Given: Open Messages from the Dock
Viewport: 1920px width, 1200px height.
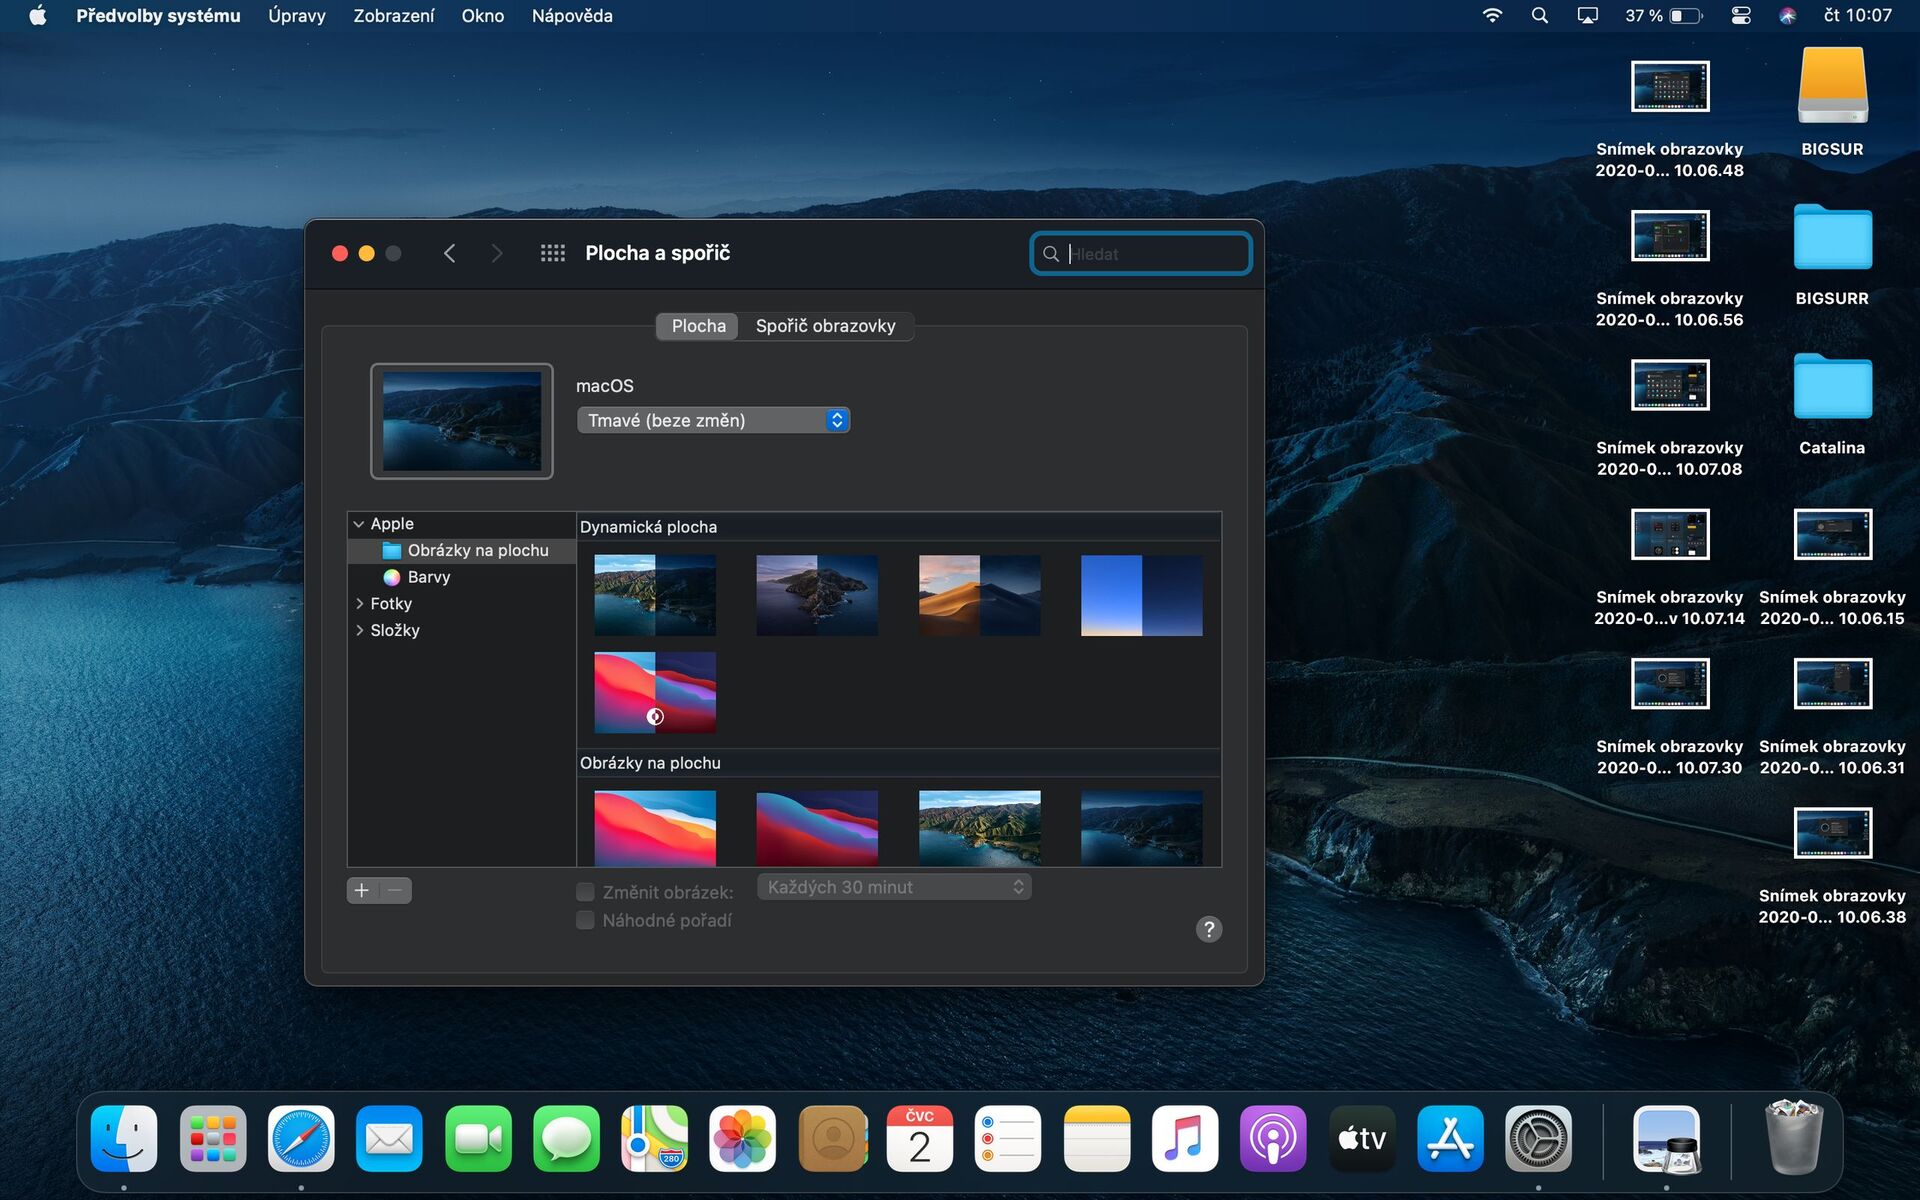Looking at the screenshot, I should pyautogui.click(x=566, y=1139).
